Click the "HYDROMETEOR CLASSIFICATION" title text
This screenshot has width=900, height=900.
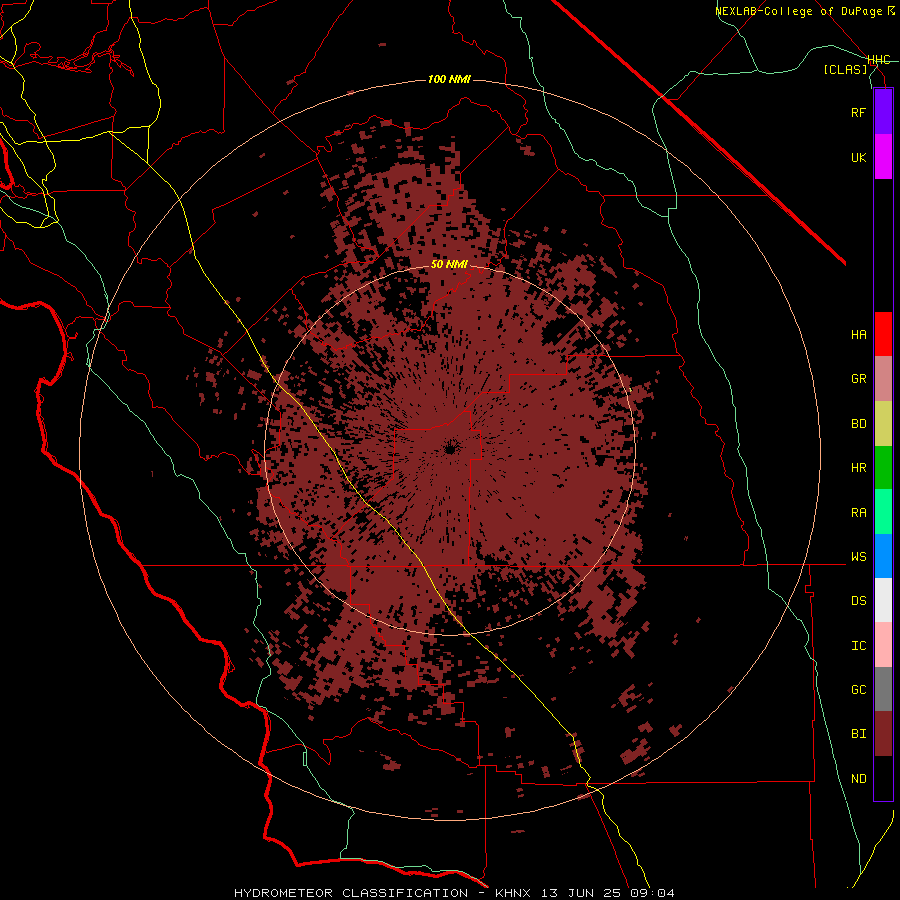point(351,893)
